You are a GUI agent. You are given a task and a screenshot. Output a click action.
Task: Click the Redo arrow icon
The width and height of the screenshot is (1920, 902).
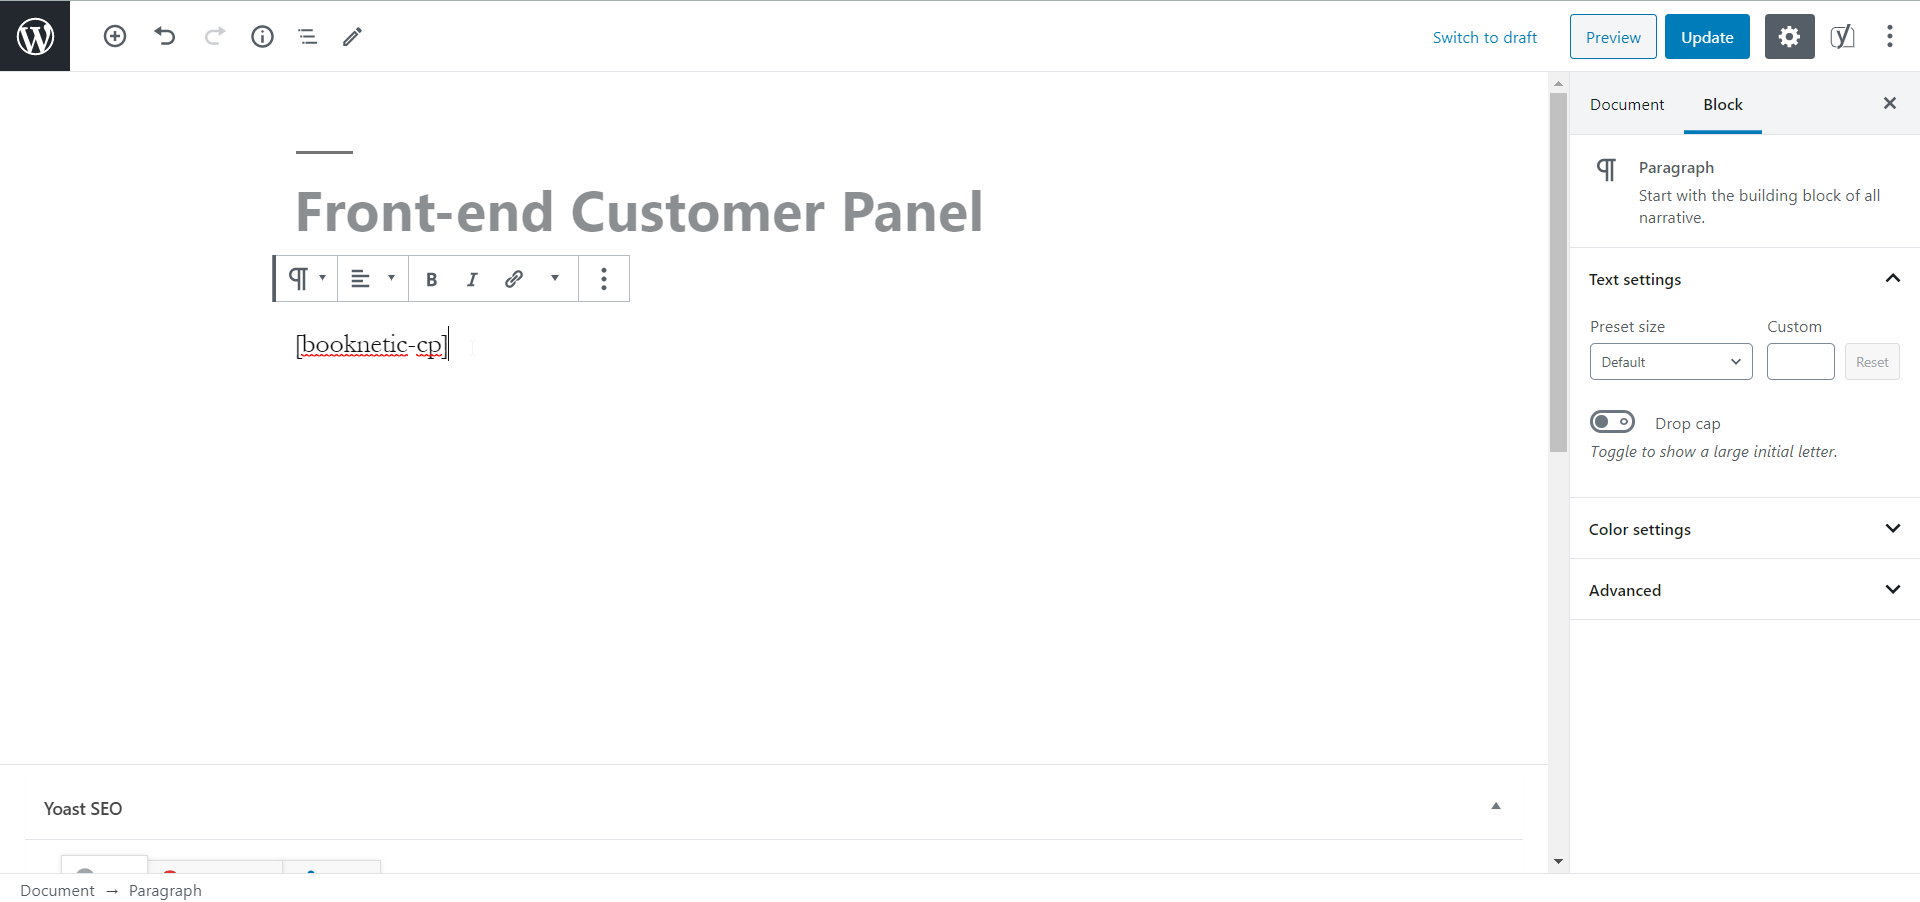214,36
